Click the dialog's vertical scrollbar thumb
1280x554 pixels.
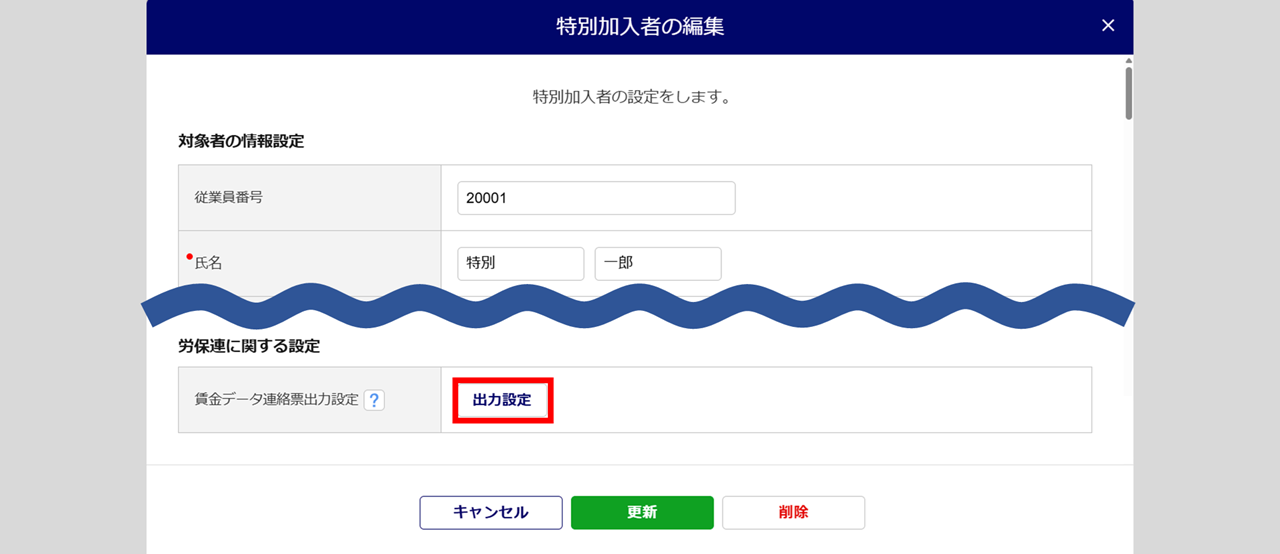pos(1128,92)
